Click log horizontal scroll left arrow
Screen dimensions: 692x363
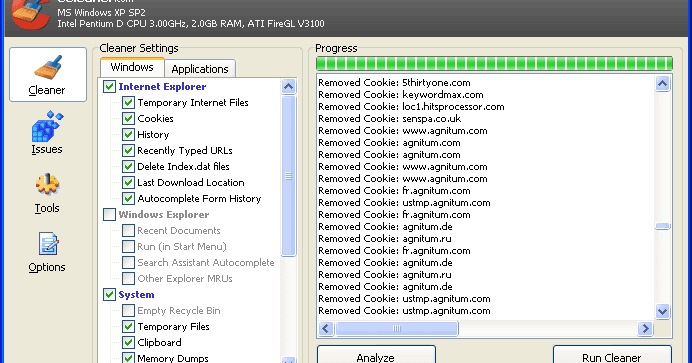pos(326,328)
